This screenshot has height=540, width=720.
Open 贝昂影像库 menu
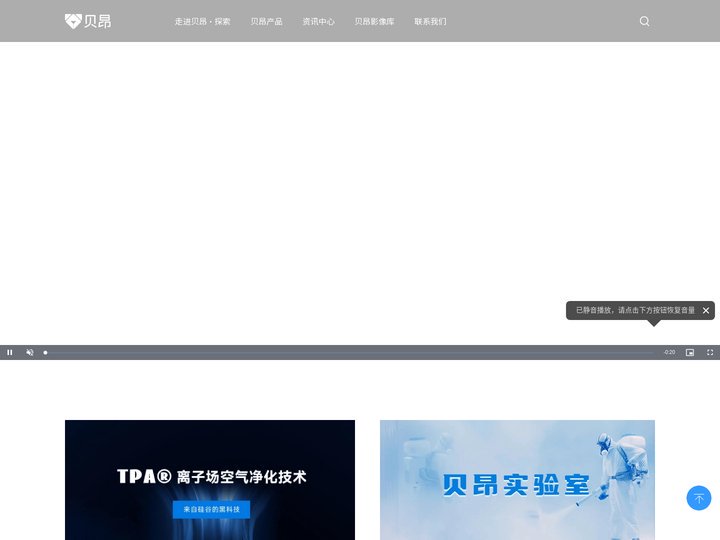374,22
